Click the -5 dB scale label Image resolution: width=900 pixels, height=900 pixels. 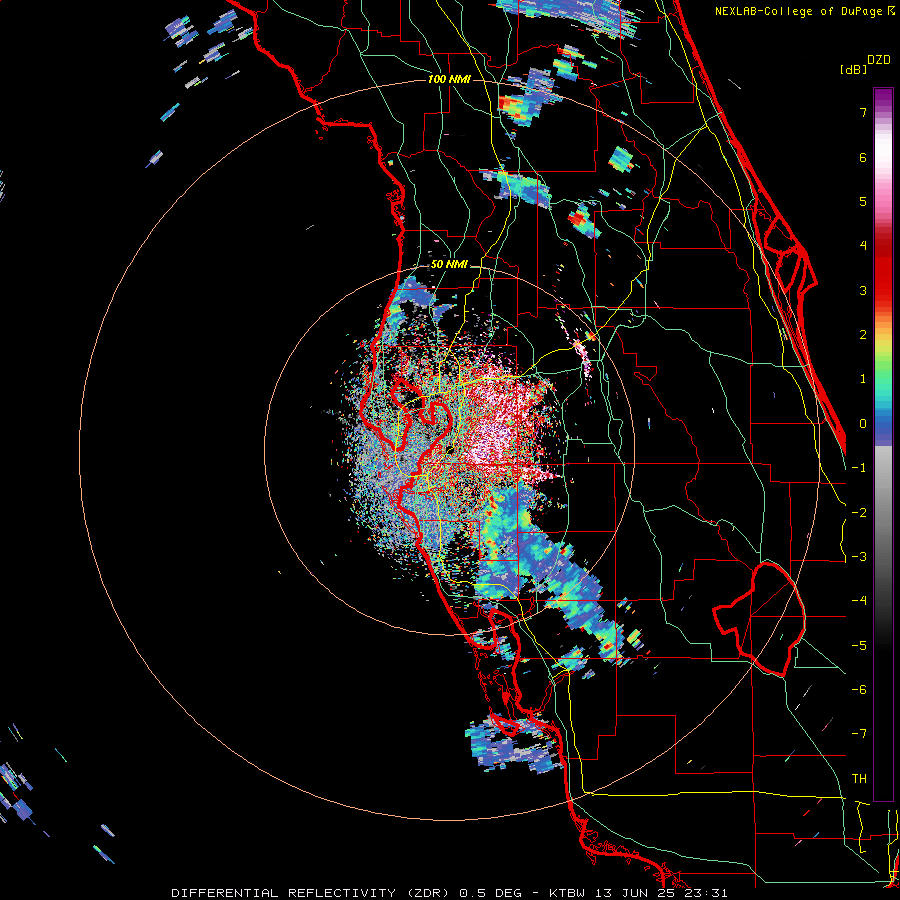859,646
